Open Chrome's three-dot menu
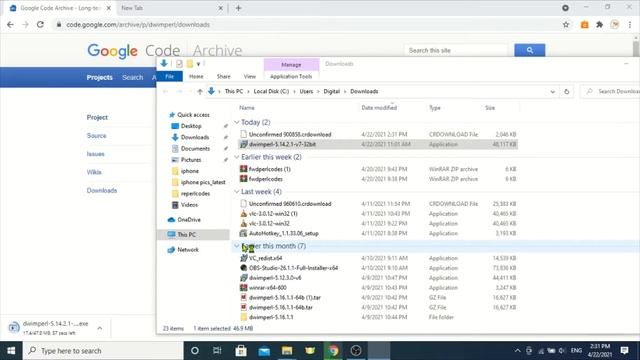This screenshot has height=360, width=640. pyautogui.click(x=630, y=24)
